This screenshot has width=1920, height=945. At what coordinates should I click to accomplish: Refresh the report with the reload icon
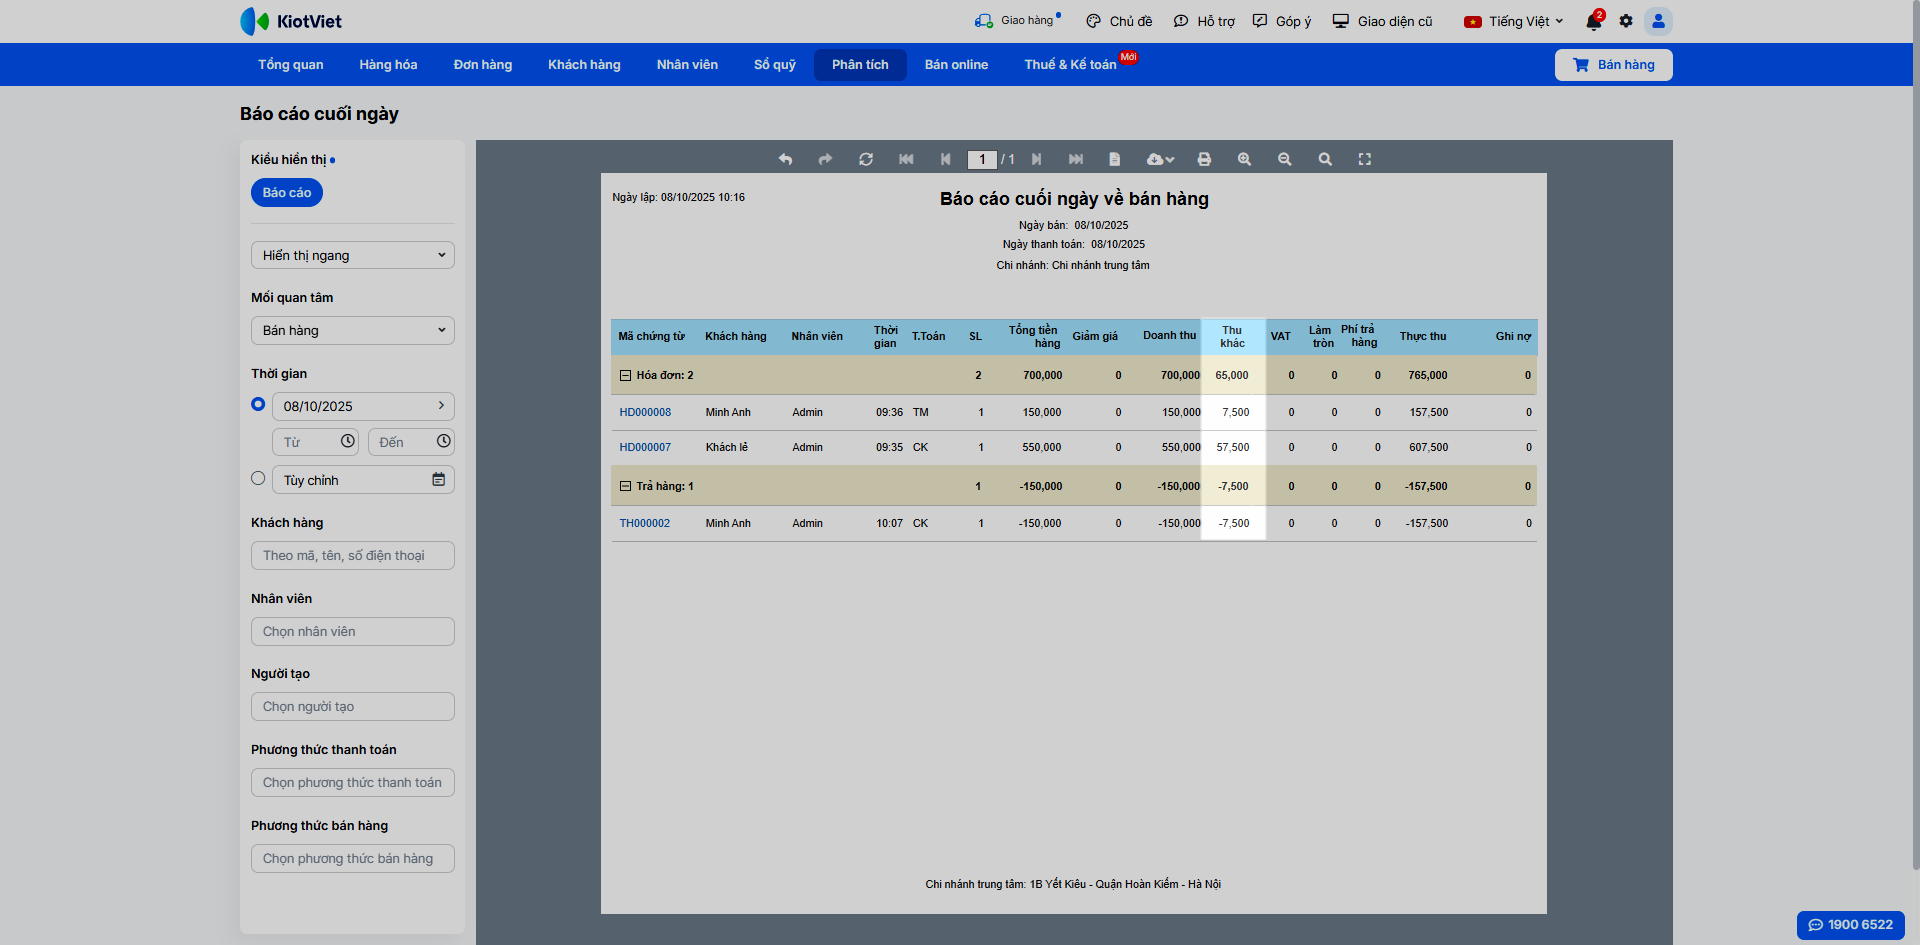[x=866, y=159]
